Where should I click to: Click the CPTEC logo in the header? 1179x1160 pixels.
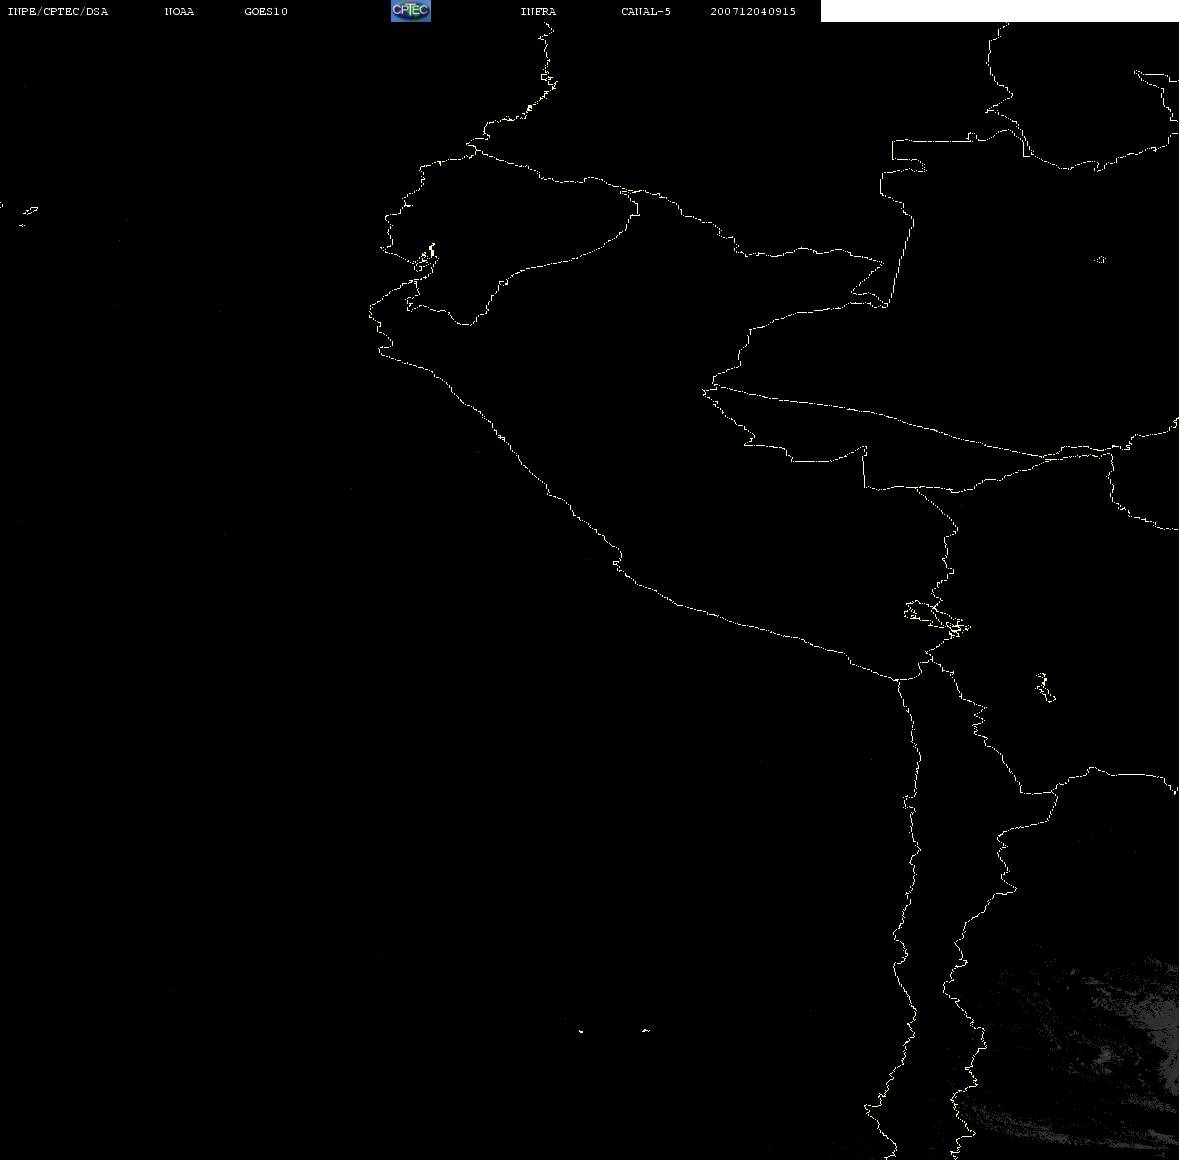(x=410, y=11)
